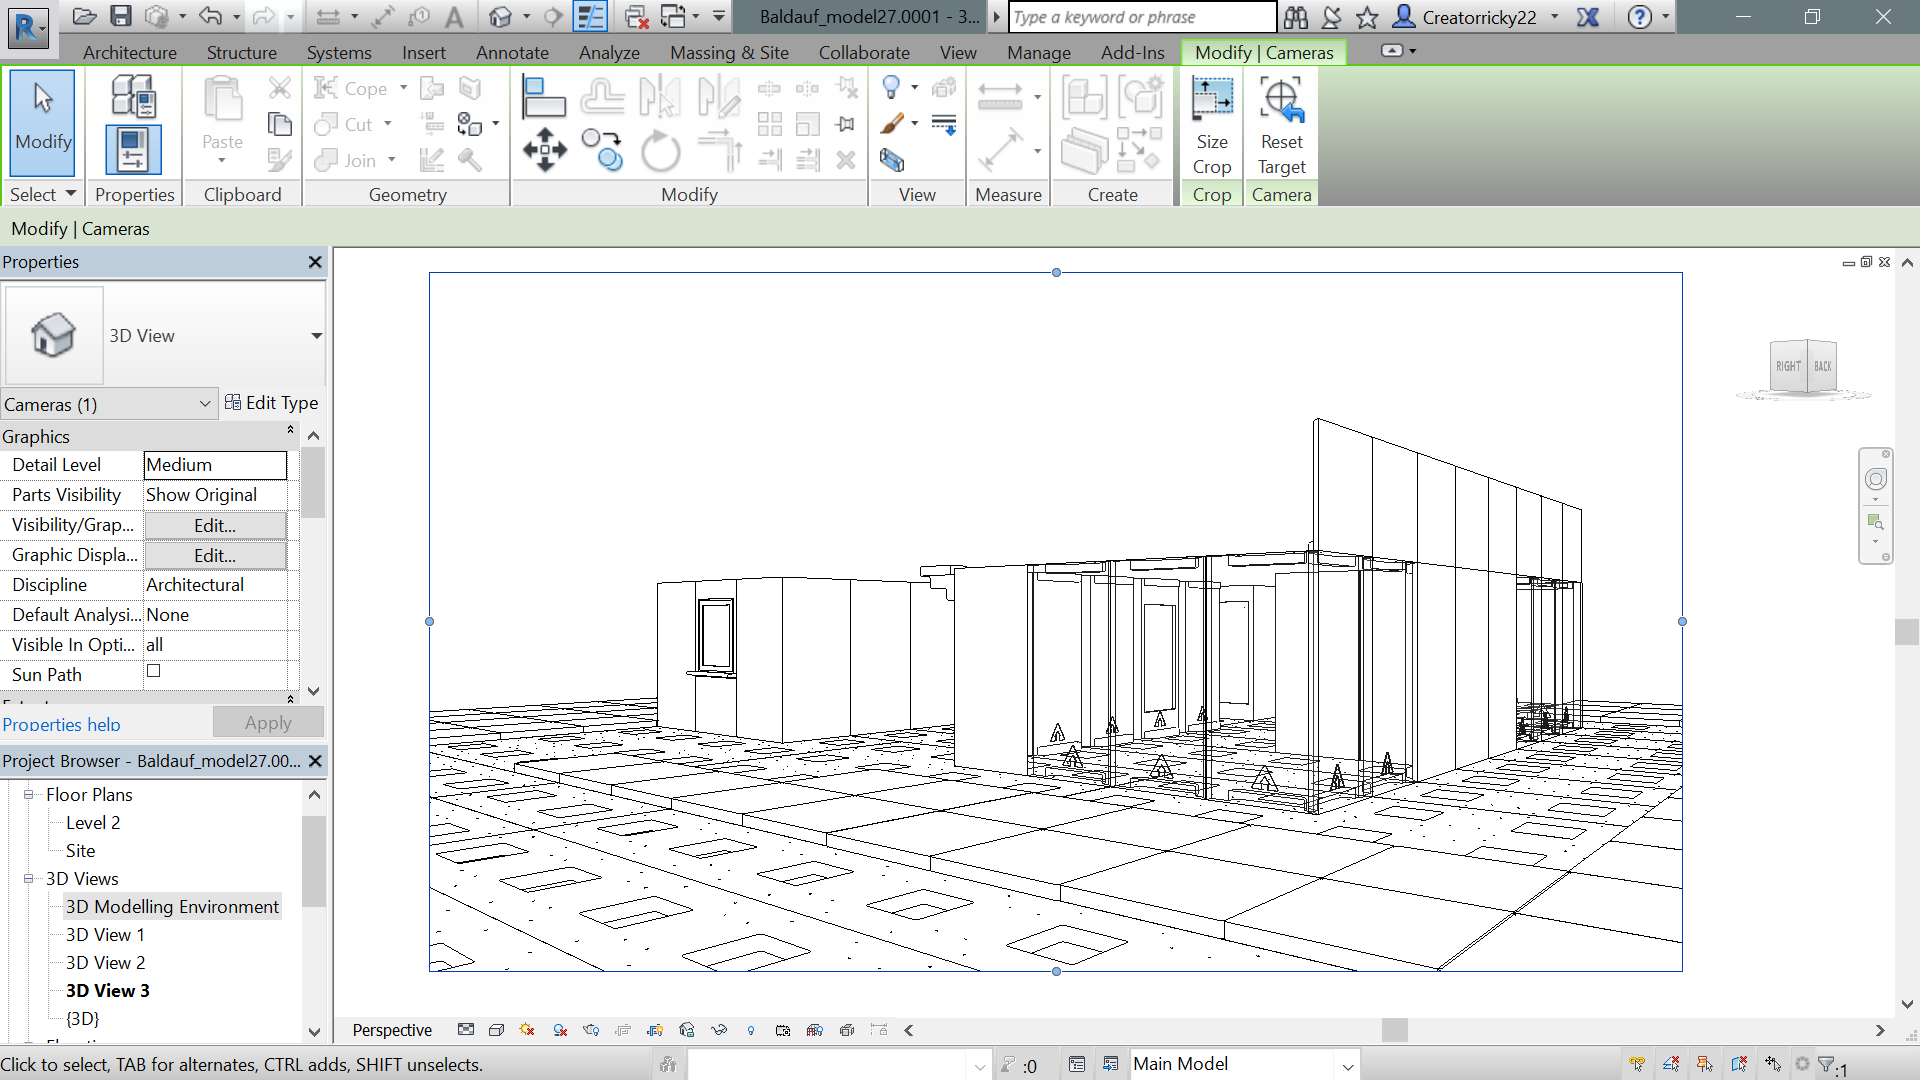Open the Manage ribbon tab

1039,52
